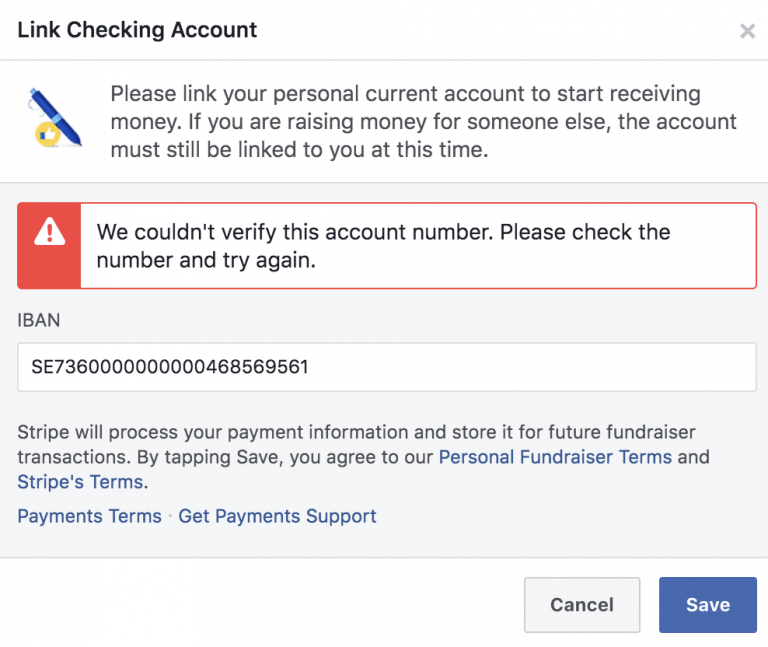Focus the IBAN input field
The width and height of the screenshot is (768, 647).
(x=386, y=367)
